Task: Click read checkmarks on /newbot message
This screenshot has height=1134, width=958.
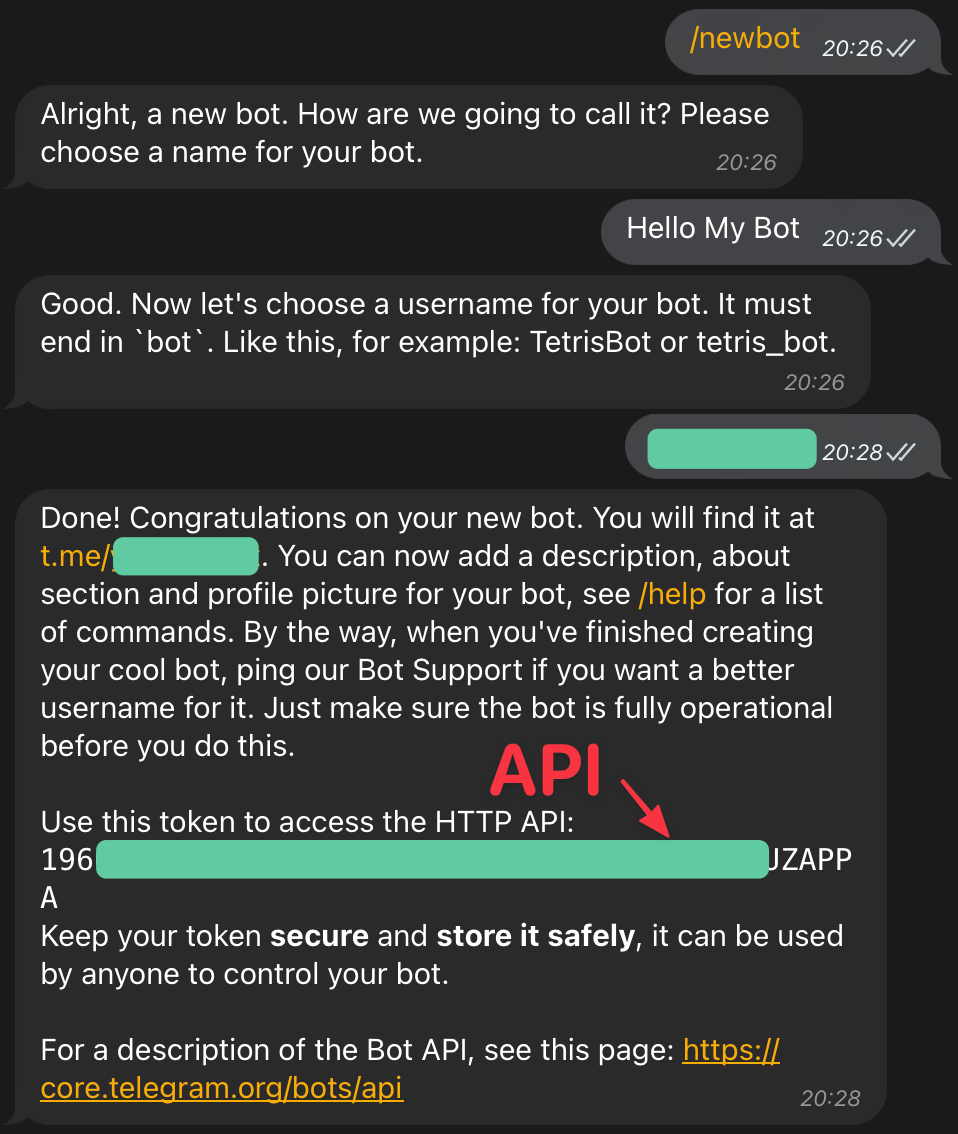Action: pyautogui.click(x=901, y=48)
